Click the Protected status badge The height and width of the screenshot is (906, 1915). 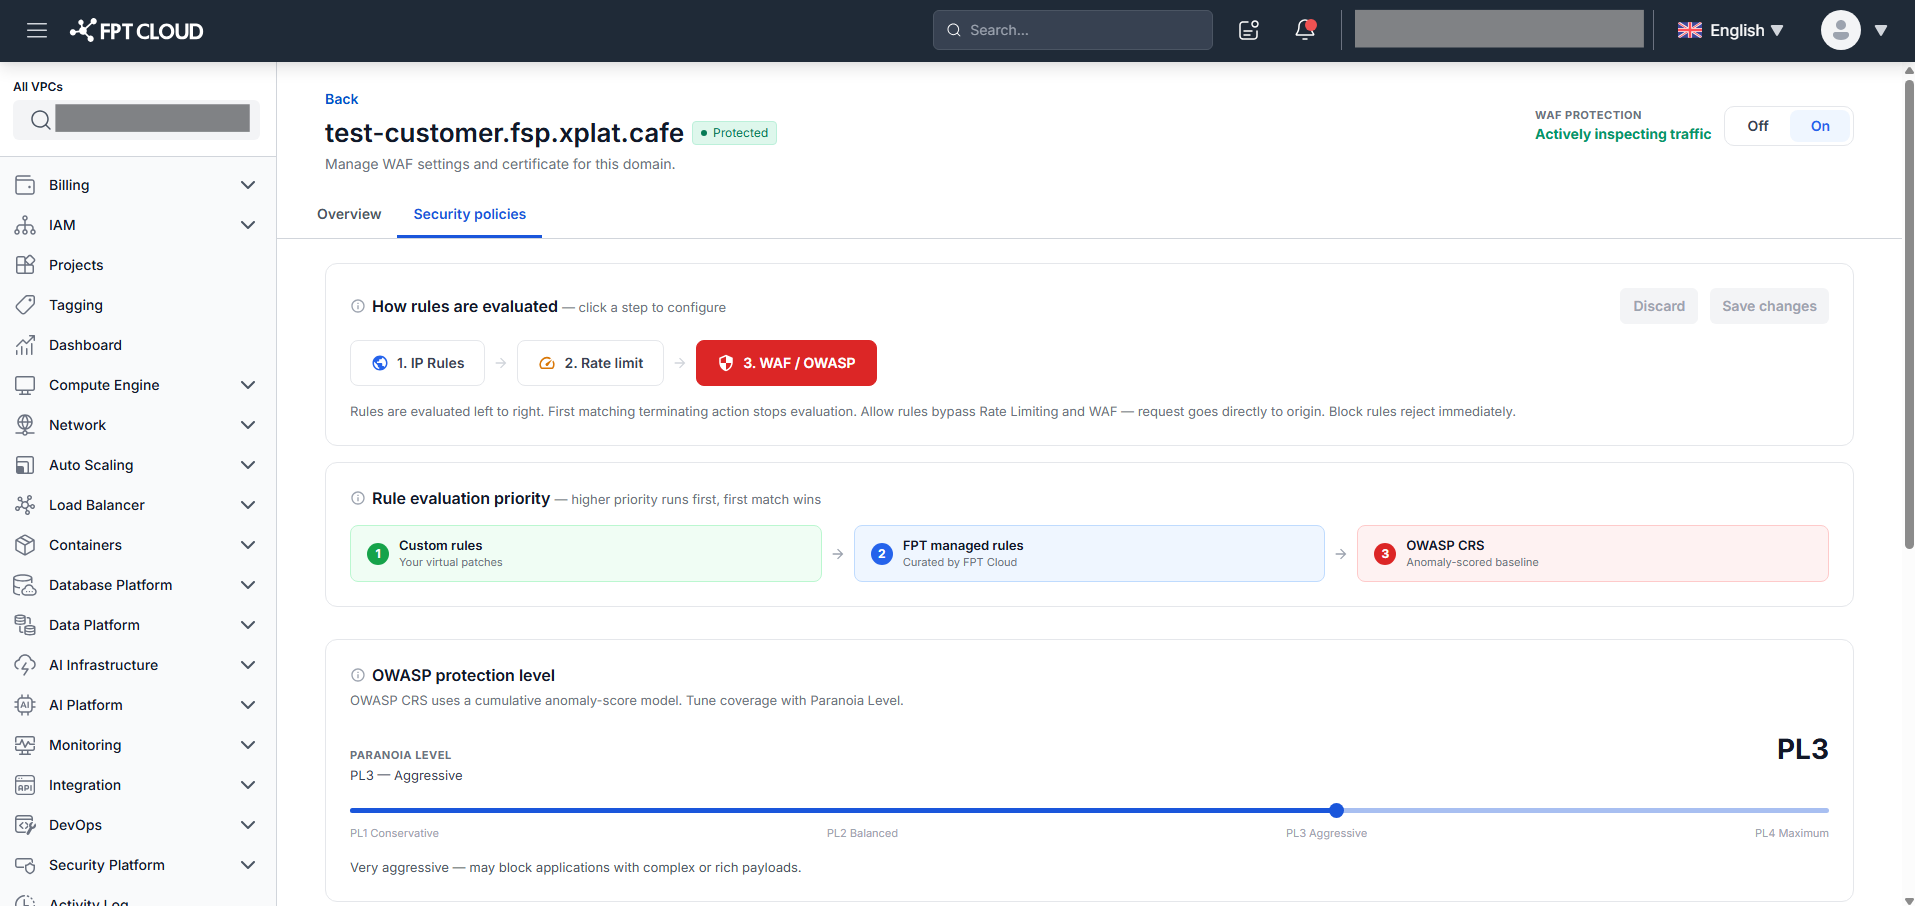[734, 133]
